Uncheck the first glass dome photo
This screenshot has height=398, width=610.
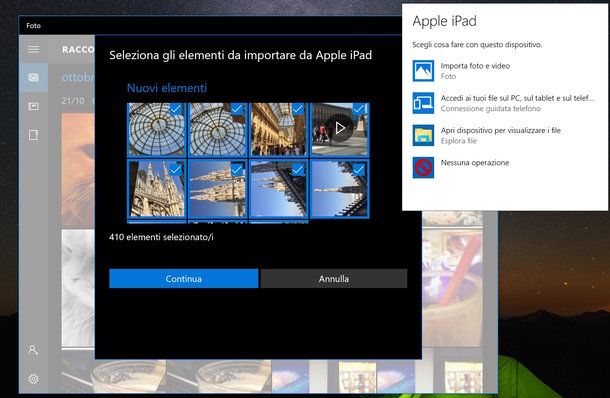click(175, 109)
